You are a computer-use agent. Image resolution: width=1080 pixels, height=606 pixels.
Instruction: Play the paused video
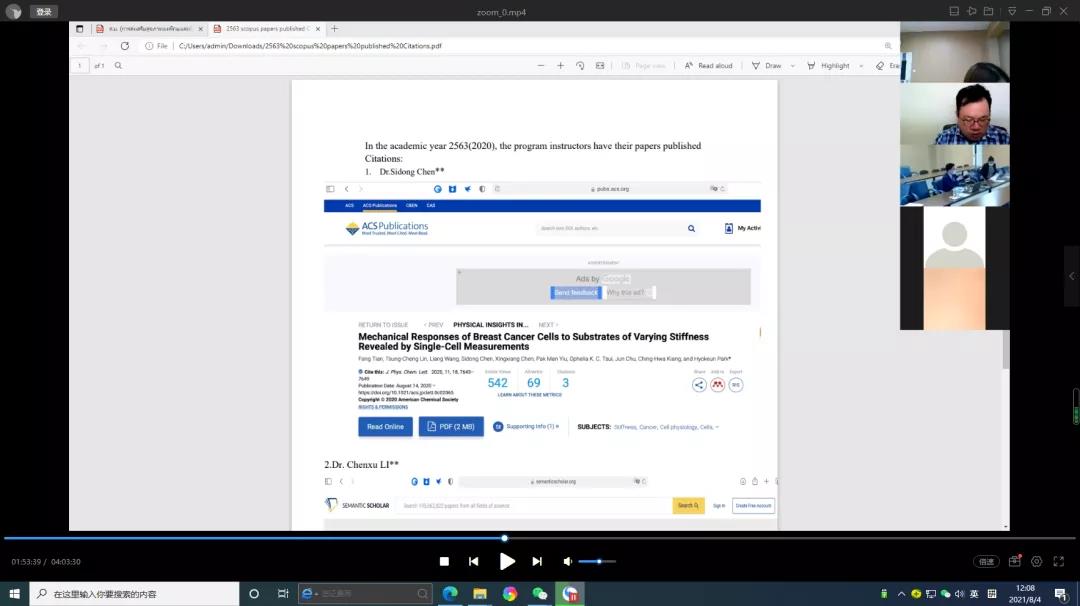(507, 561)
